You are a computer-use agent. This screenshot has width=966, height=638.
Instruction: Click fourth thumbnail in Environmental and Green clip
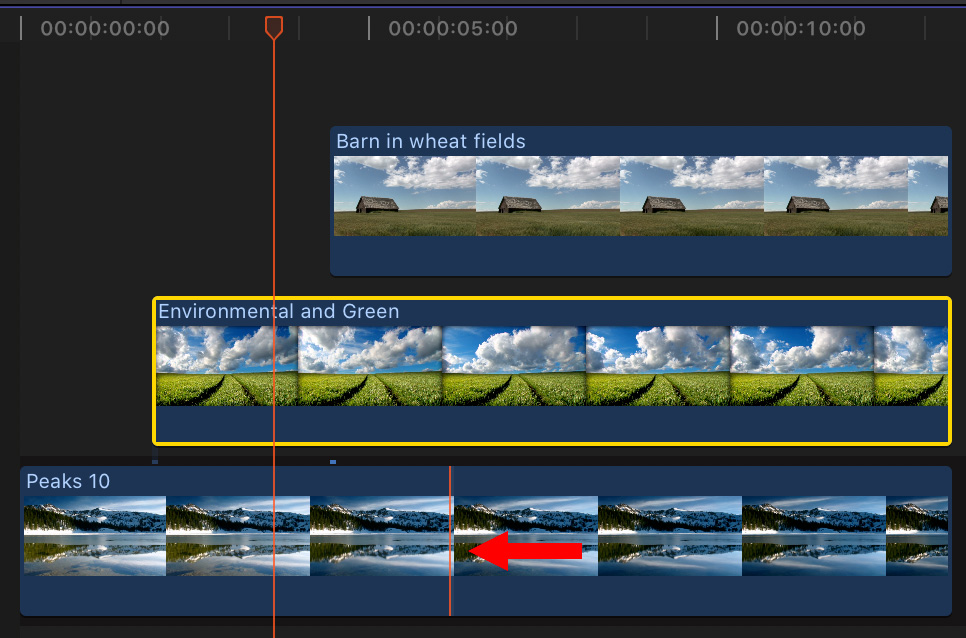click(x=658, y=366)
